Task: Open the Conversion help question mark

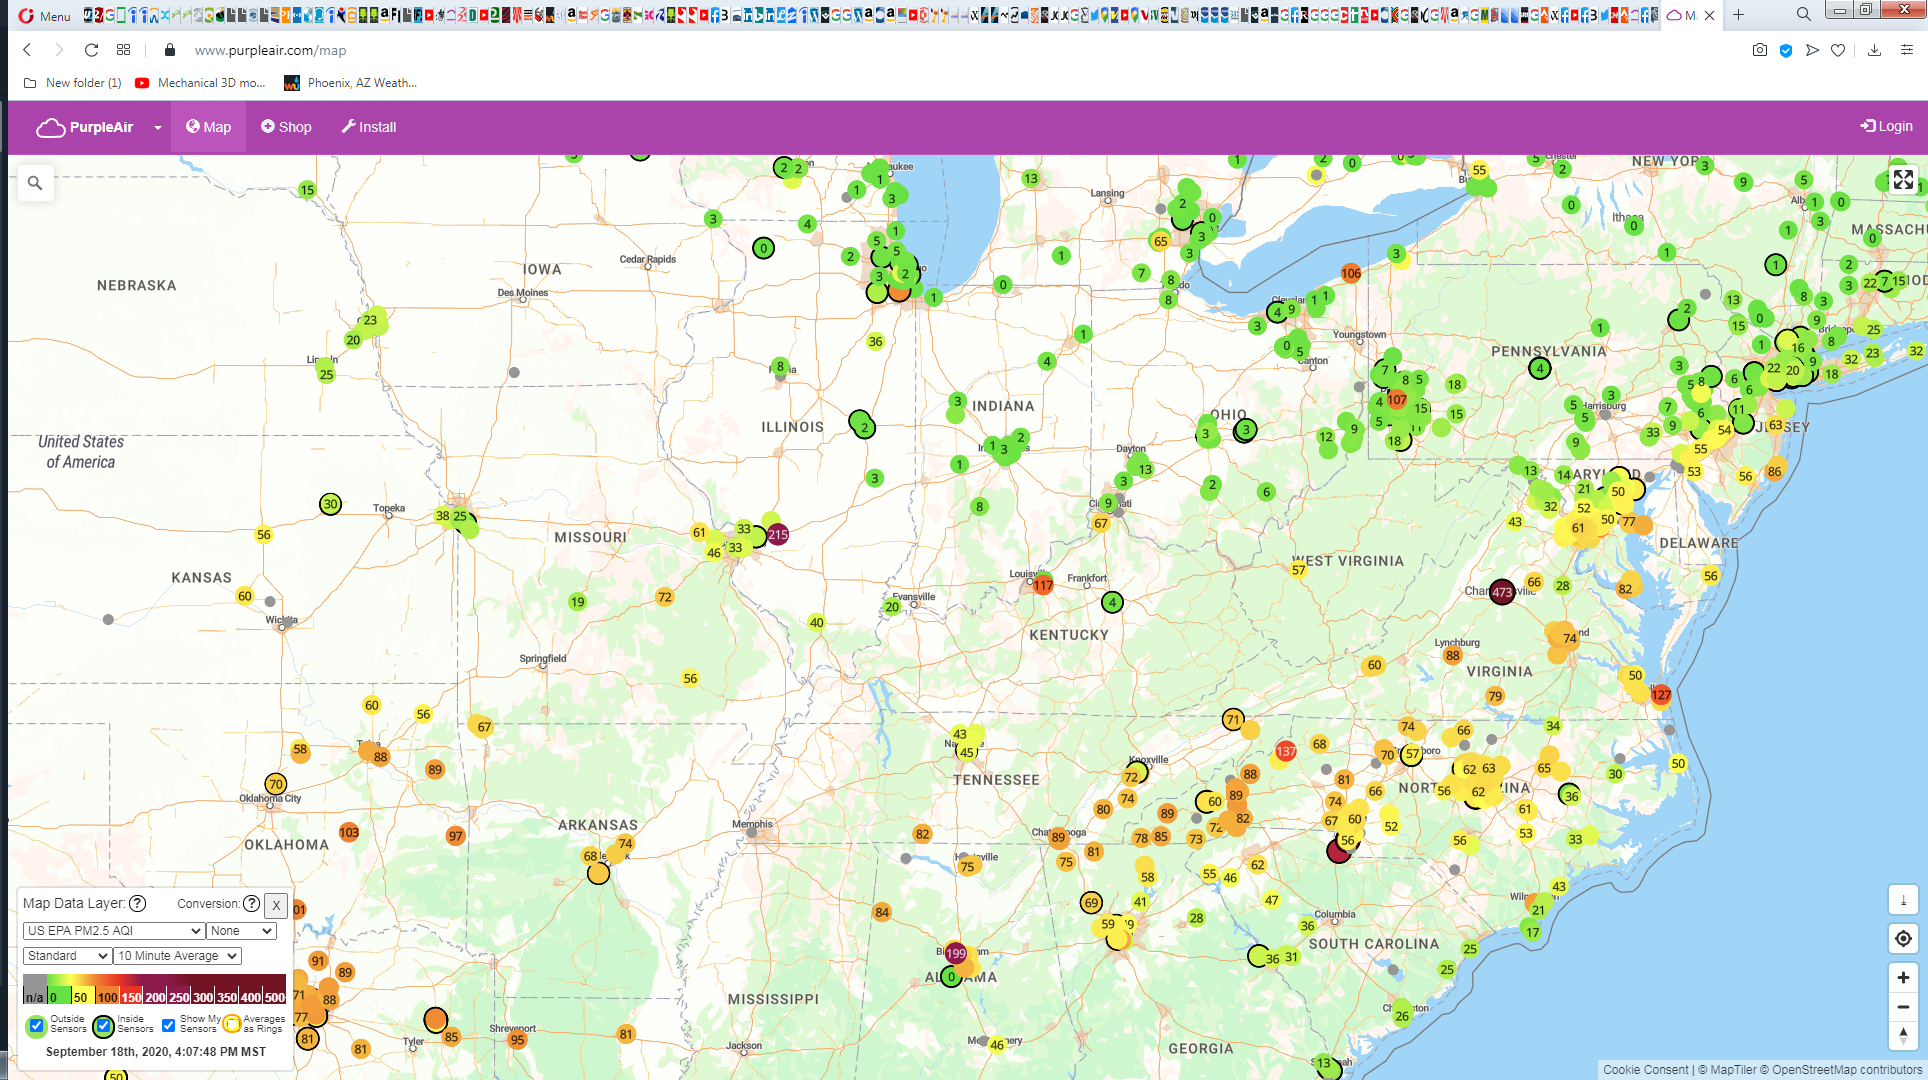Action: point(252,903)
